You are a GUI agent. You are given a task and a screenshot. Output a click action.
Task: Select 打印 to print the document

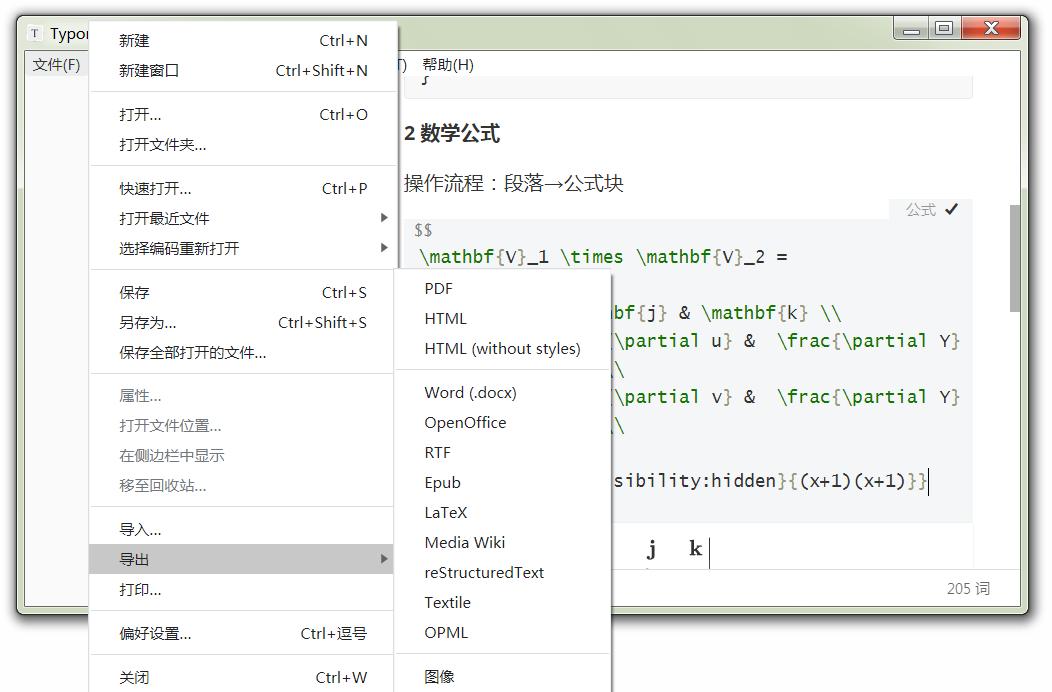141,590
